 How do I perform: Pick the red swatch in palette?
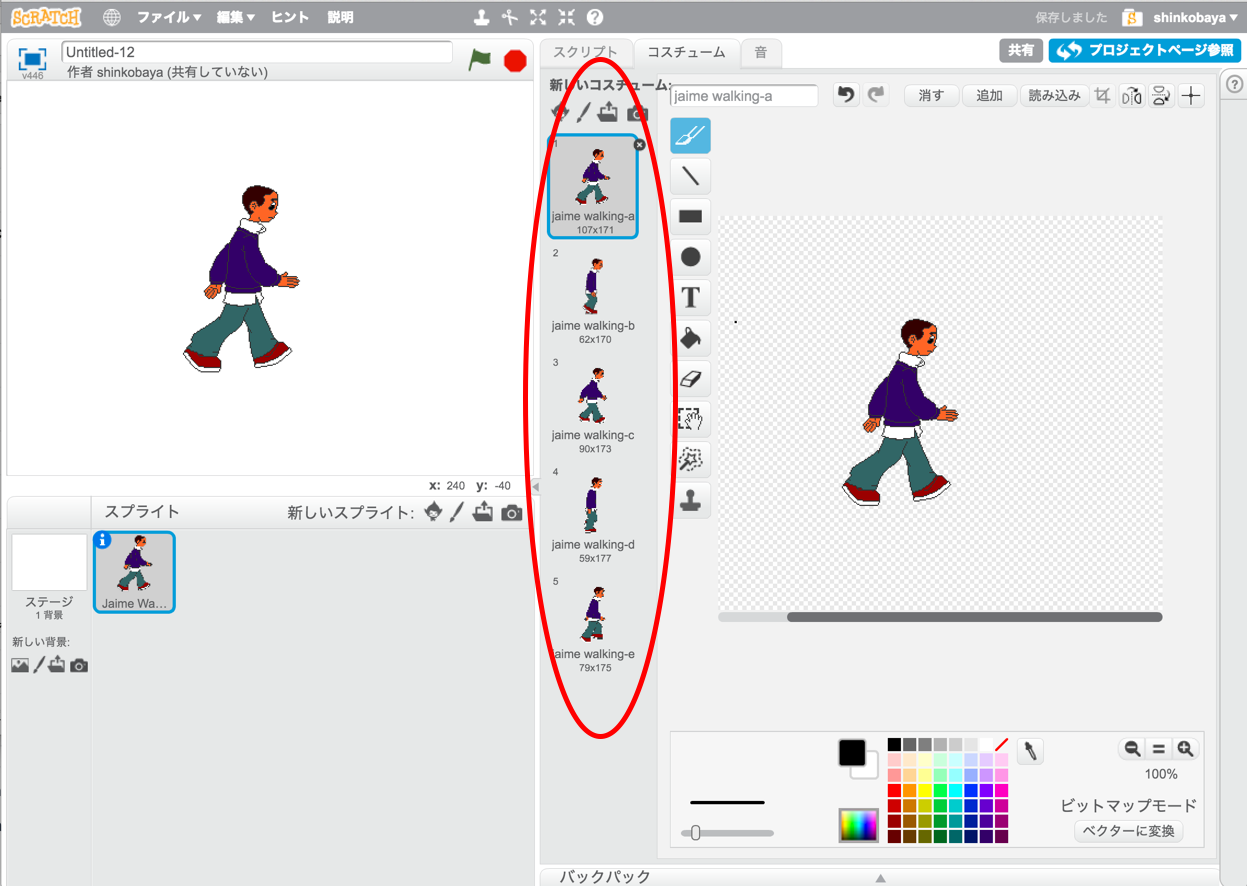(894, 790)
